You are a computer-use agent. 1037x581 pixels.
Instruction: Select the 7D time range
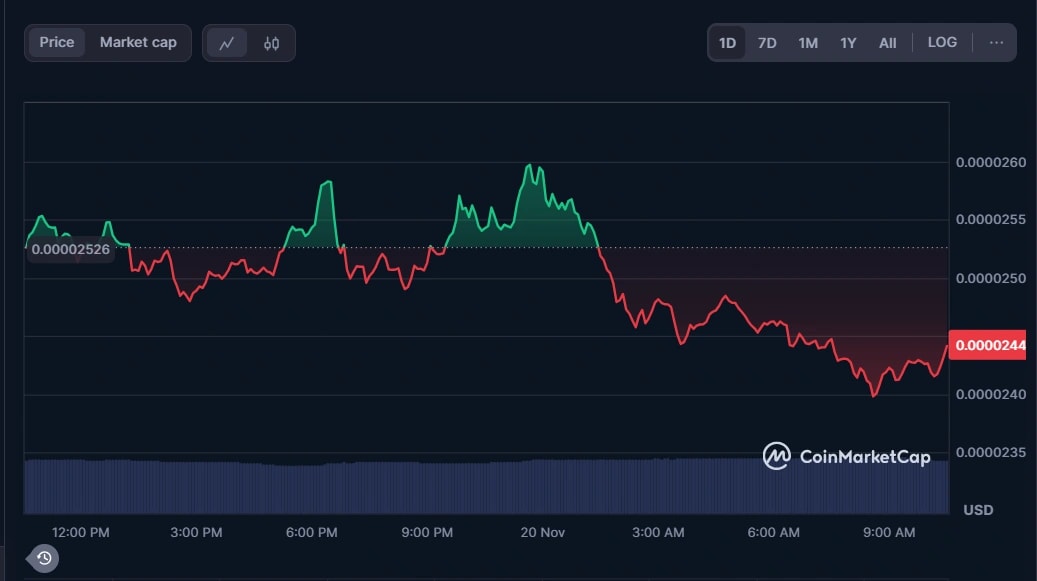point(767,43)
